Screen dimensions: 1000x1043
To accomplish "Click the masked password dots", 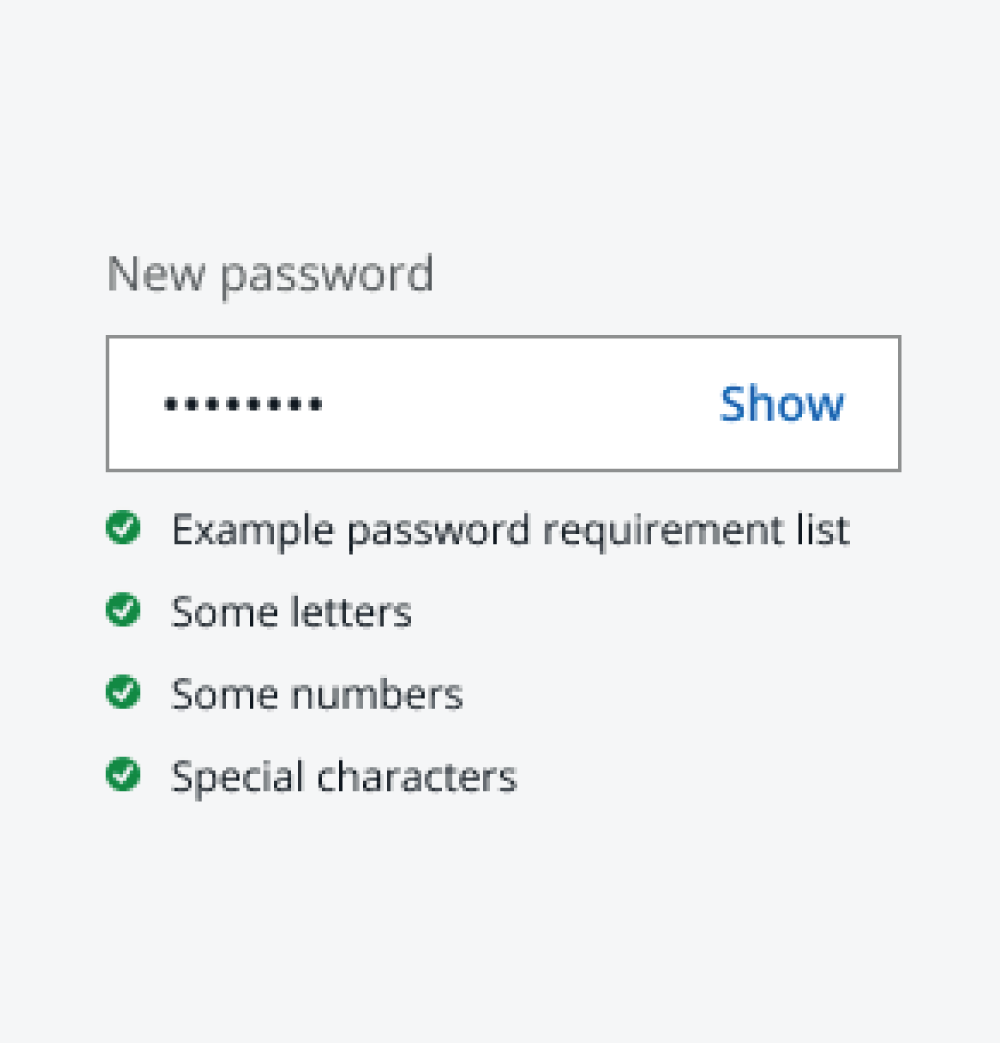I will 244,404.
